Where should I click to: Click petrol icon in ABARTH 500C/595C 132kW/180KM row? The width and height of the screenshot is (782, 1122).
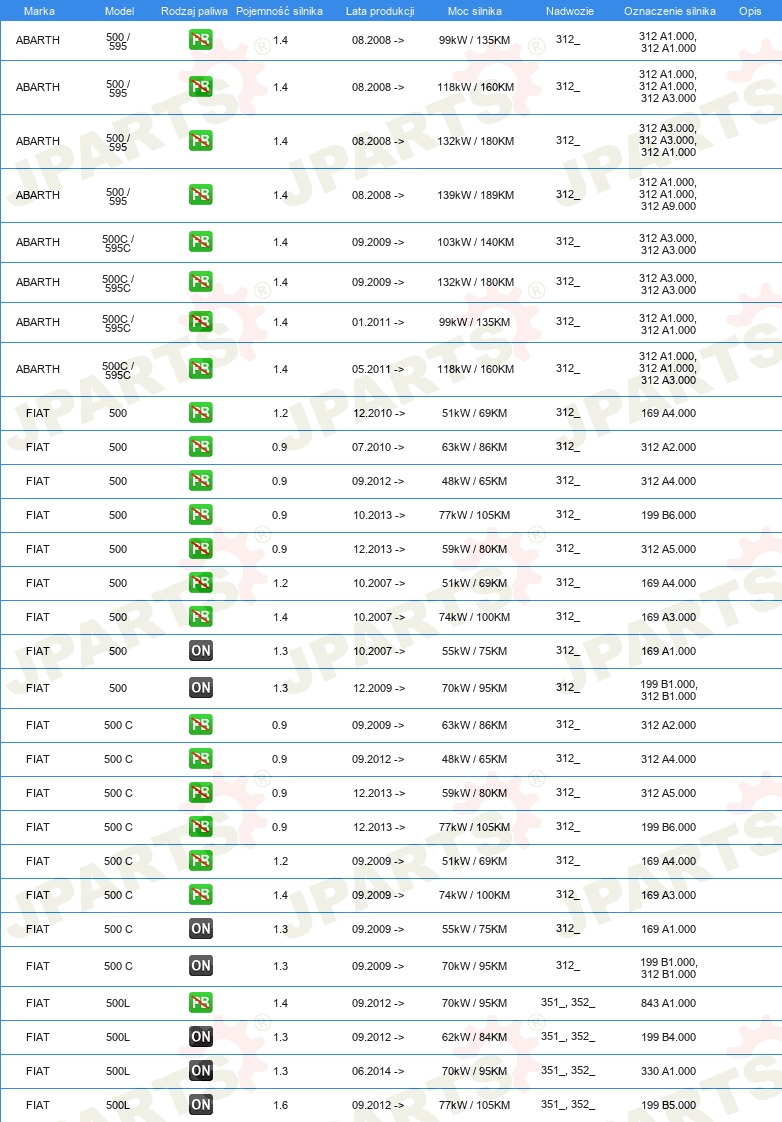click(x=201, y=282)
